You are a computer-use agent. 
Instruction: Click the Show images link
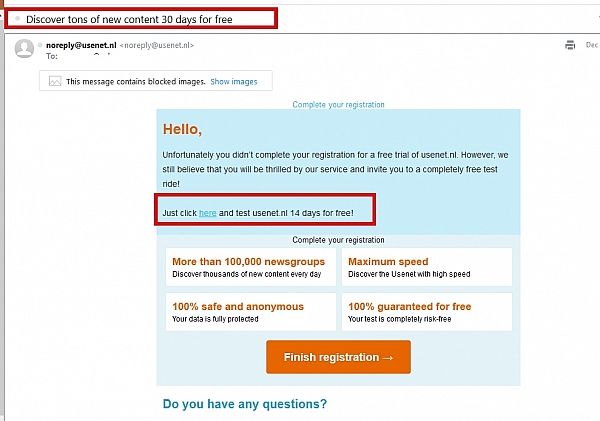click(x=234, y=82)
